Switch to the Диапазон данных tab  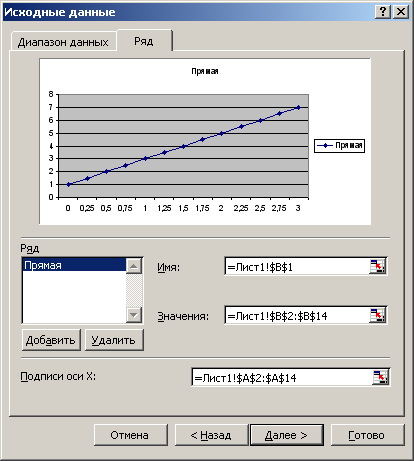63,42
